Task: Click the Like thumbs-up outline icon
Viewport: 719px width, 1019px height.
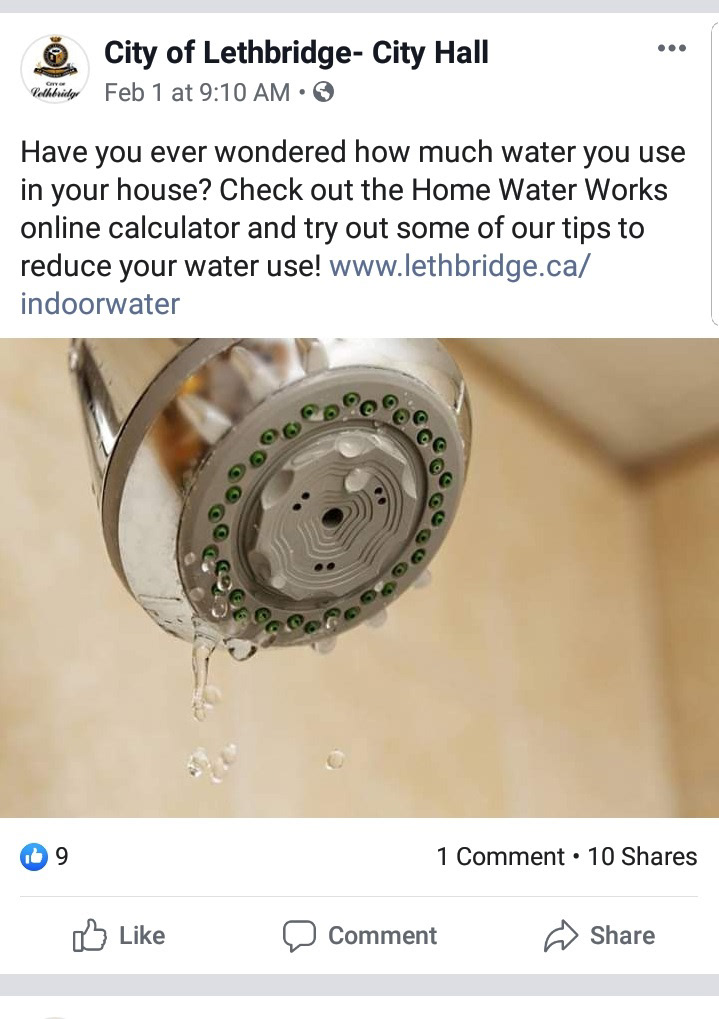Action: point(89,935)
